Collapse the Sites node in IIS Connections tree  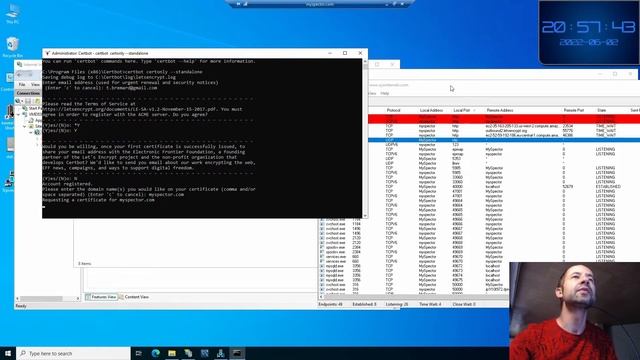point(24,126)
